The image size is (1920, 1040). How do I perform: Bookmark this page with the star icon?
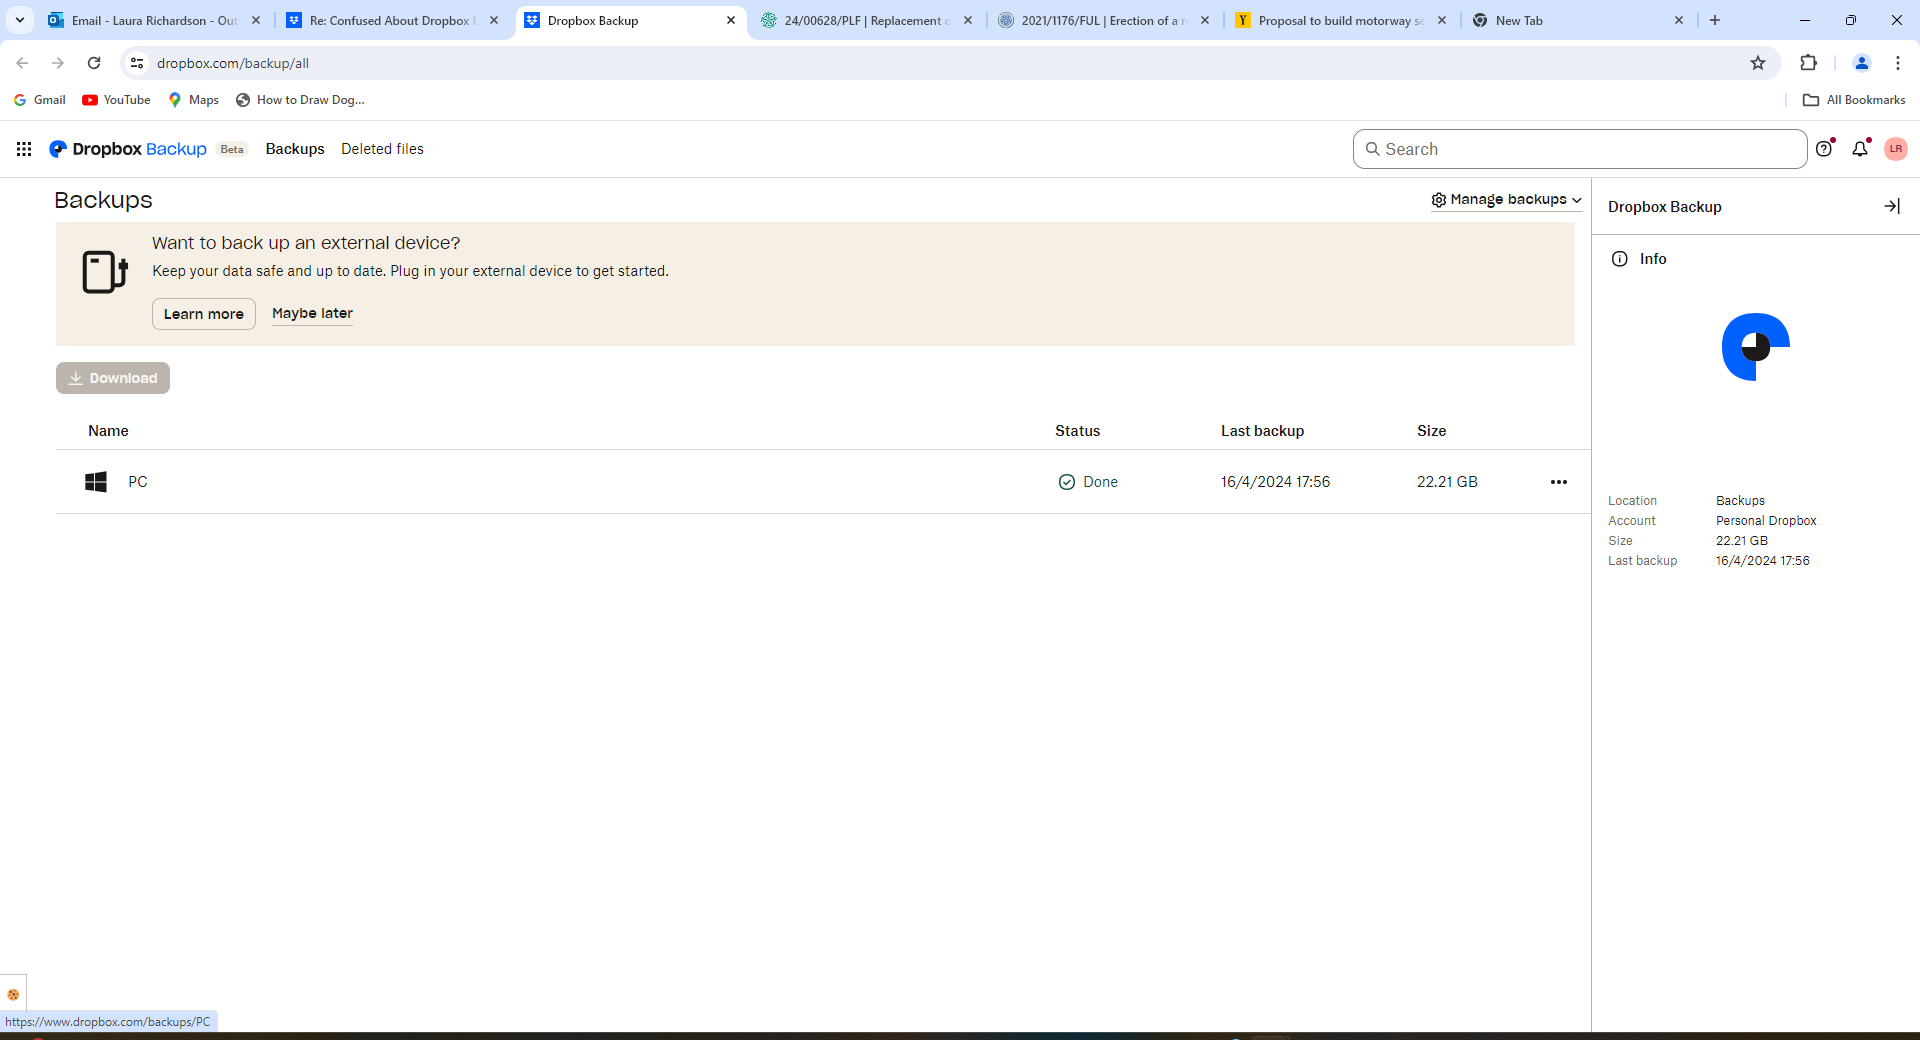(1758, 63)
